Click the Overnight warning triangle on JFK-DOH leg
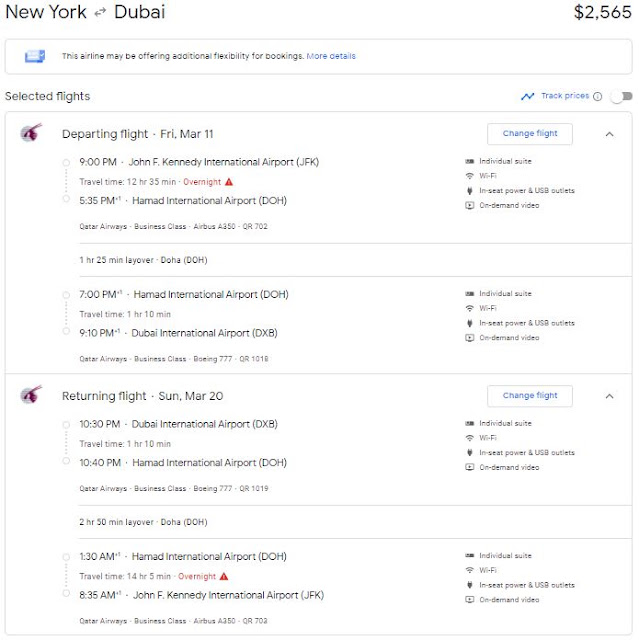 [229, 182]
